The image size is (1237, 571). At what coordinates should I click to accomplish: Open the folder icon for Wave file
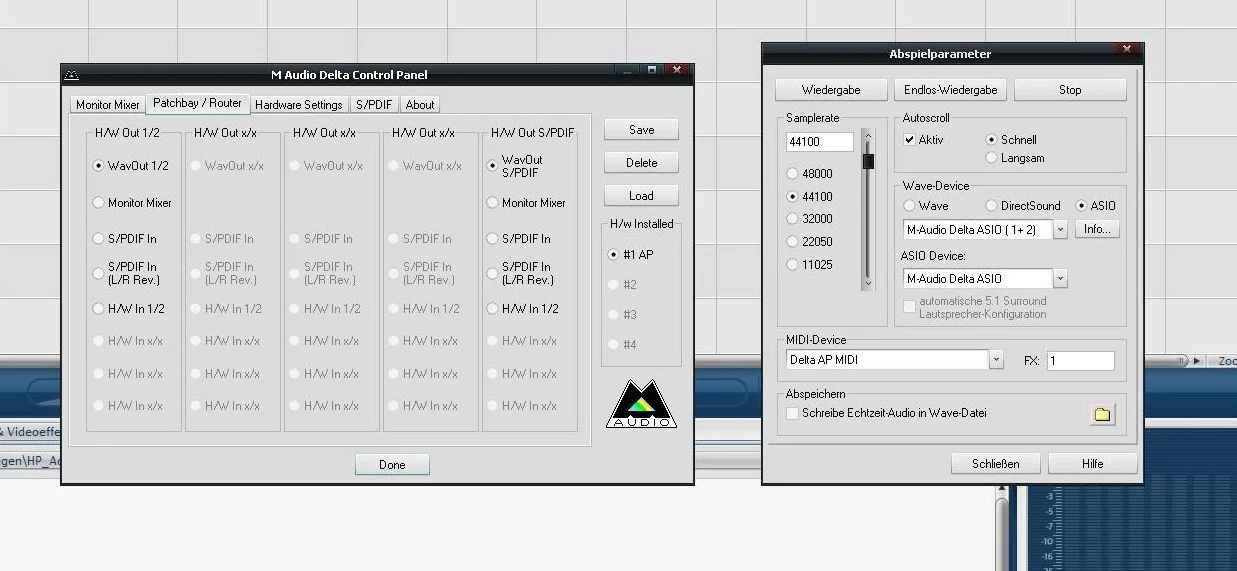click(1102, 414)
